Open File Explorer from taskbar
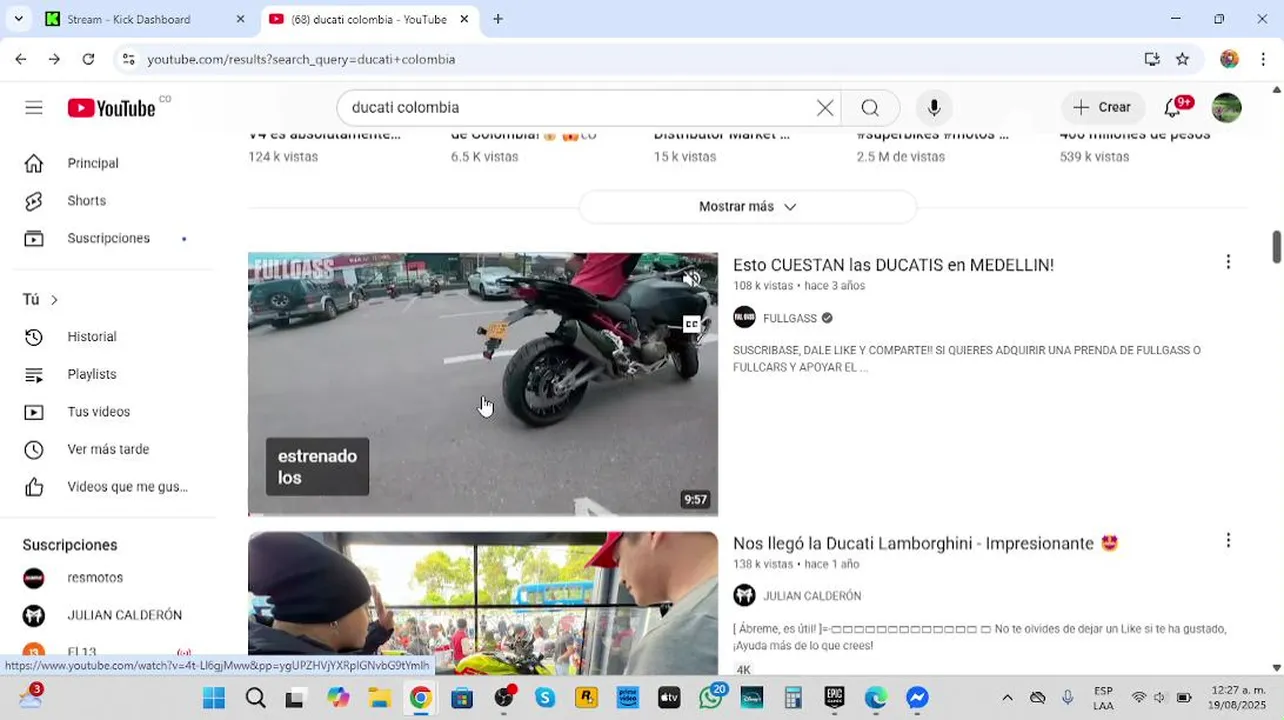This screenshot has height=720, width=1284. point(379,698)
